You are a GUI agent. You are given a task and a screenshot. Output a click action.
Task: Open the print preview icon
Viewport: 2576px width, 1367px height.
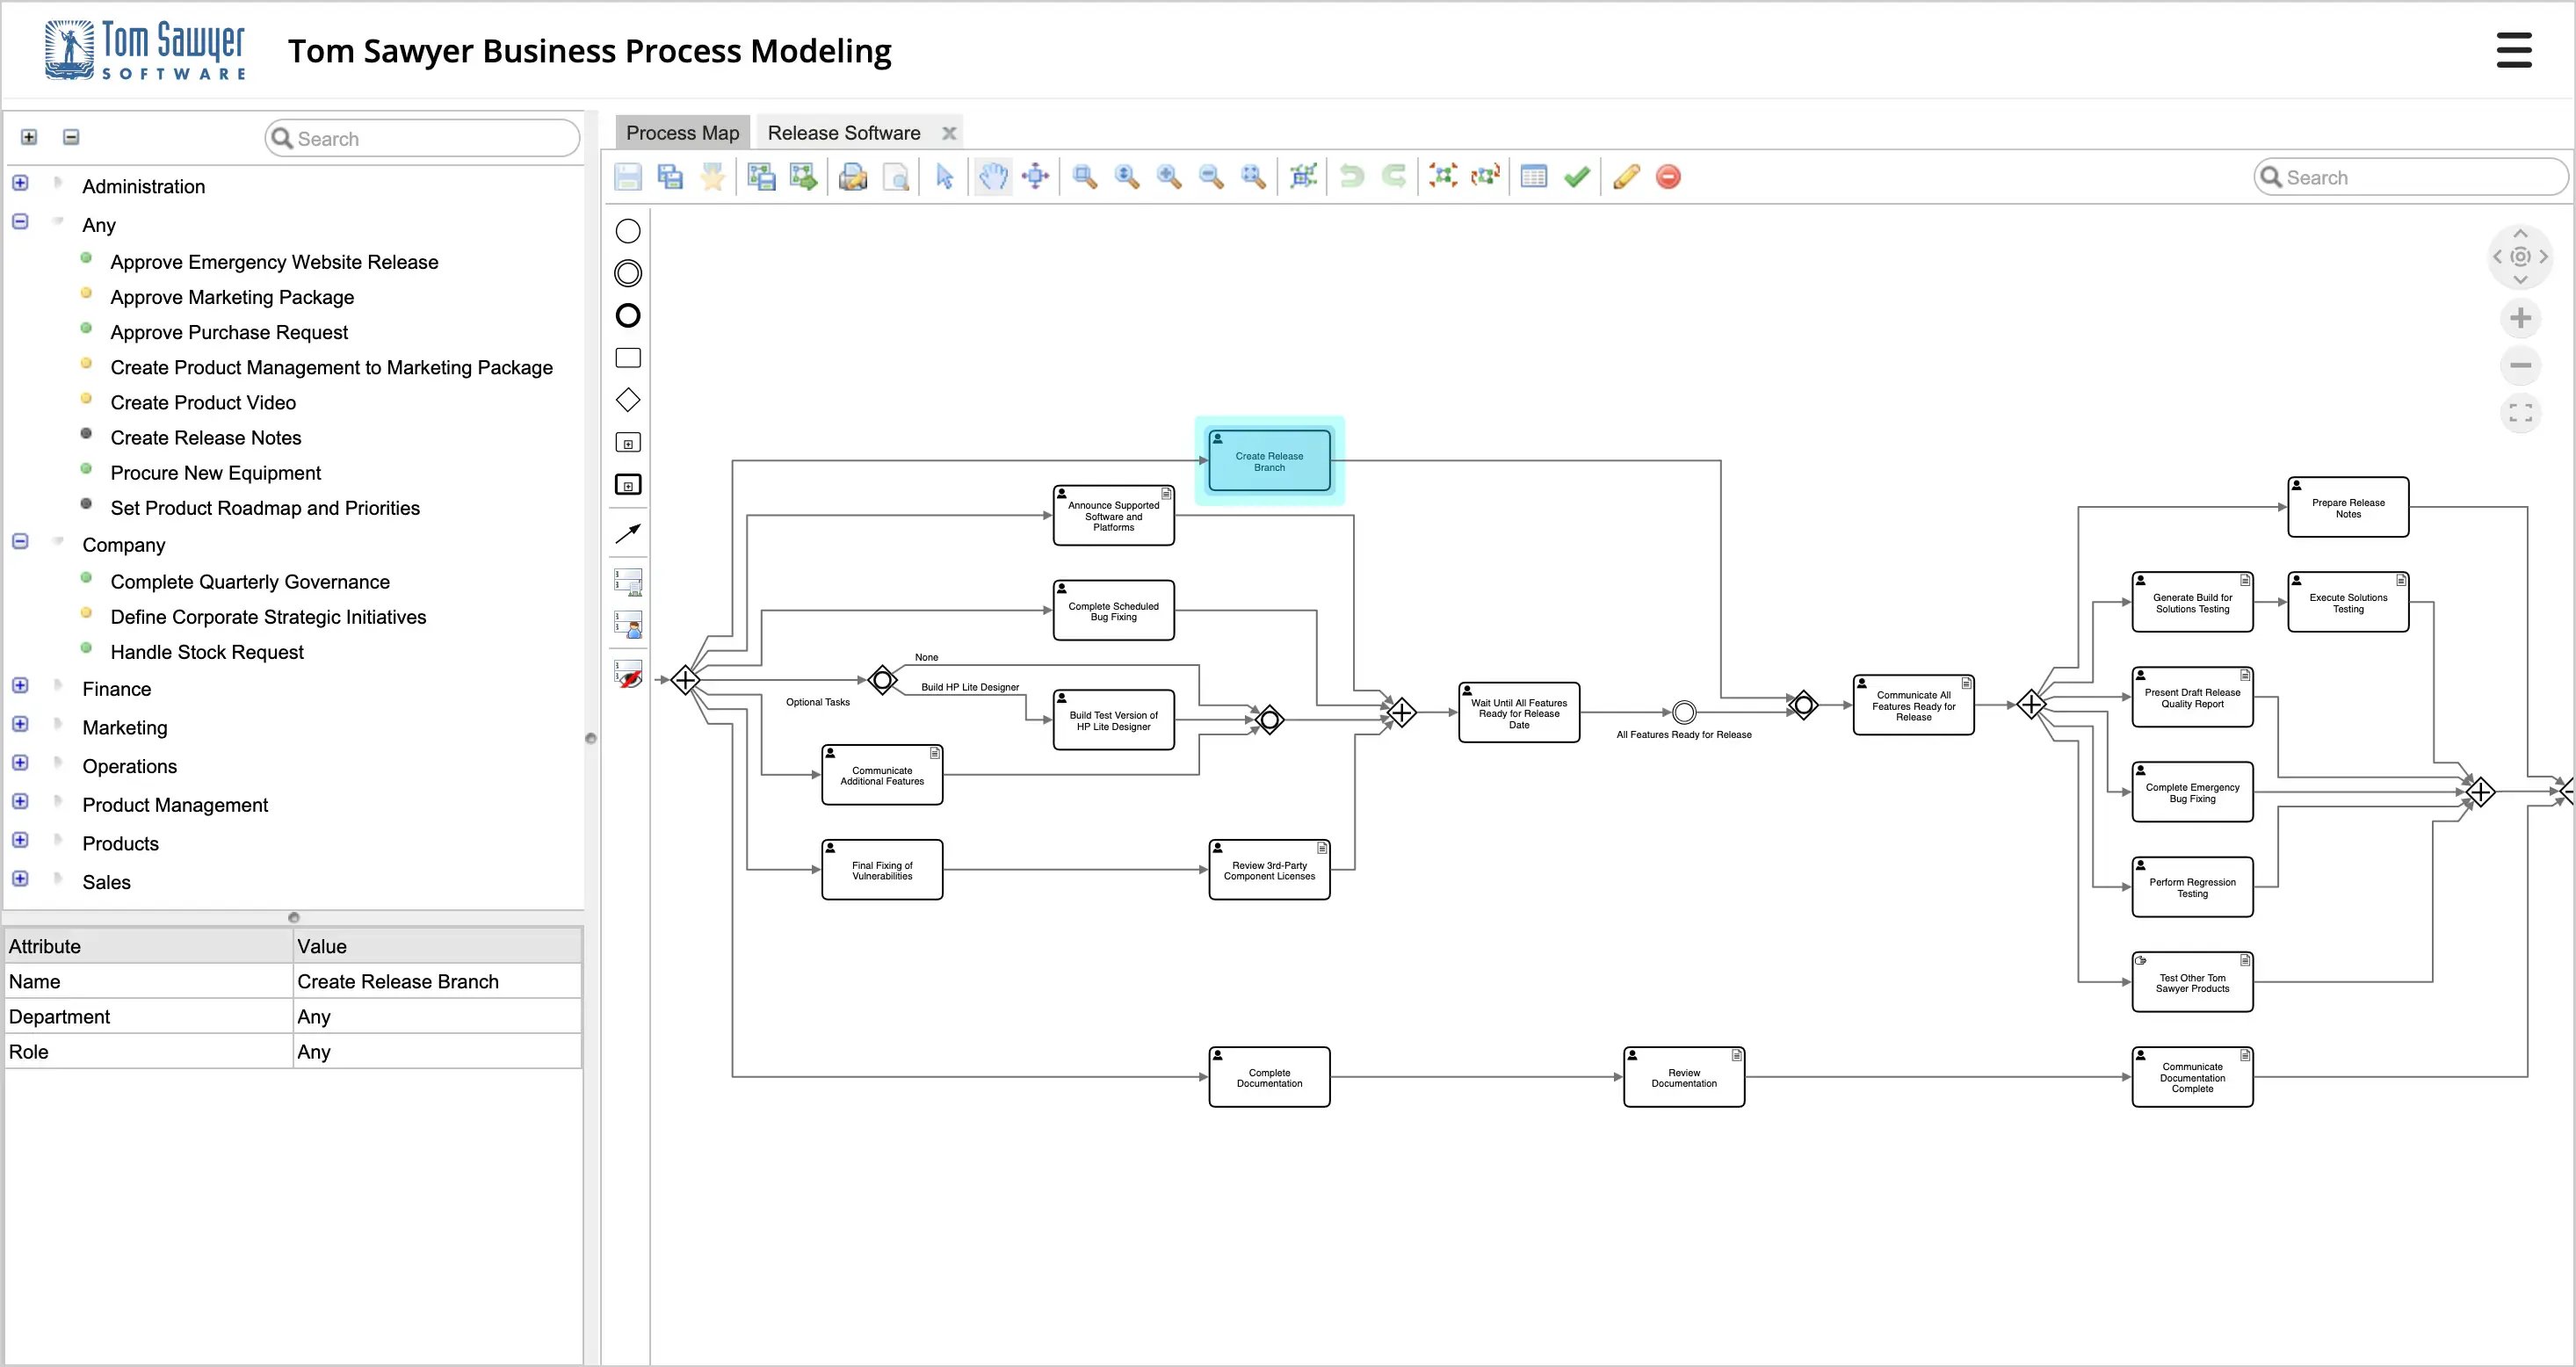[x=896, y=177]
